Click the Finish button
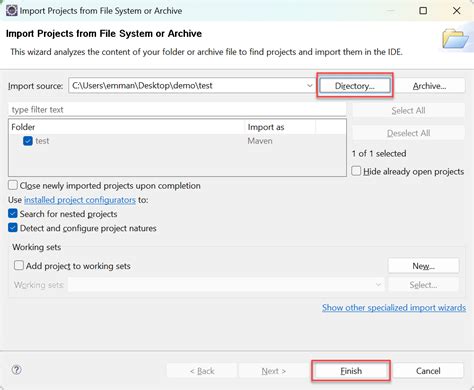 tap(351, 371)
